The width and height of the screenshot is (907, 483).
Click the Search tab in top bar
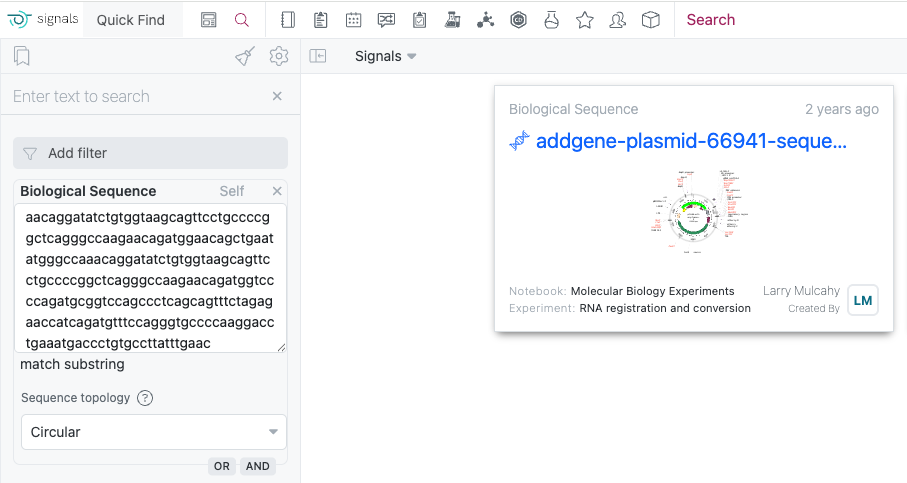click(x=711, y=20)
